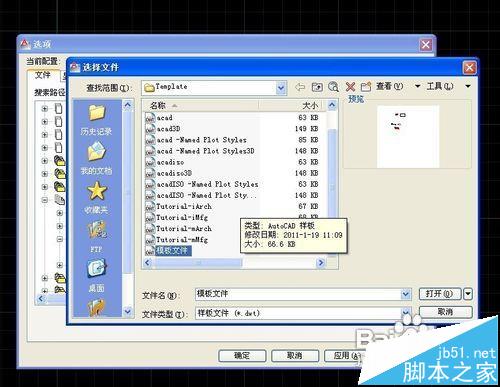The image size is (500, 387).
Task: Open the My Documents (我的文档) places icon
Action: point(96,152)
